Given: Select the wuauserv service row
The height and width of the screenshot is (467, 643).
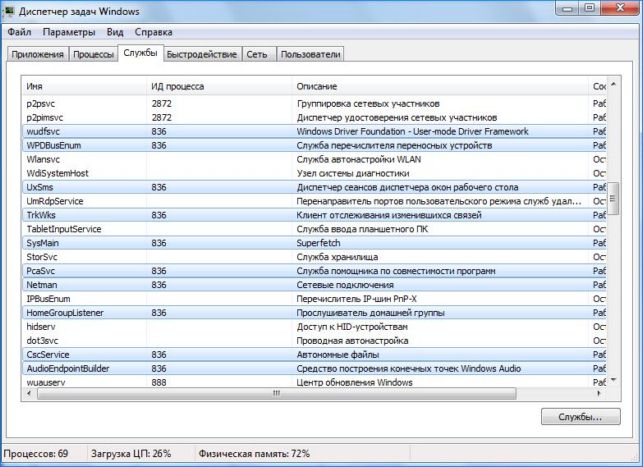Looking at the screenshot, I should click(314, 382).
